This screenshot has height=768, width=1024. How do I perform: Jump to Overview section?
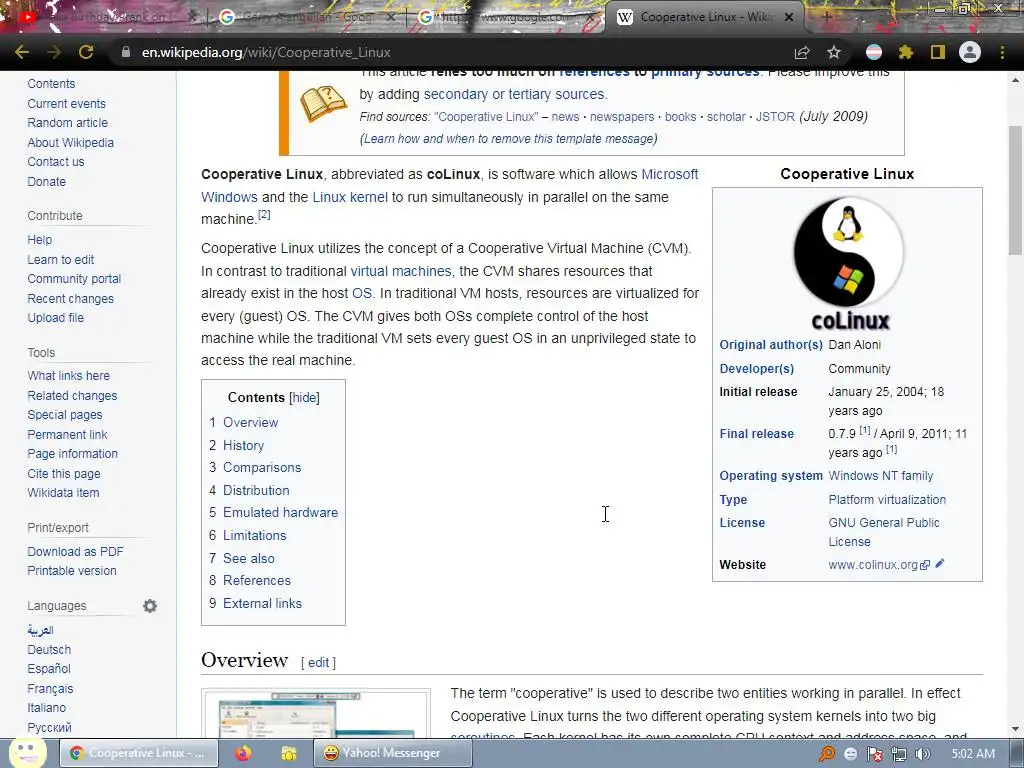(250, 423)
